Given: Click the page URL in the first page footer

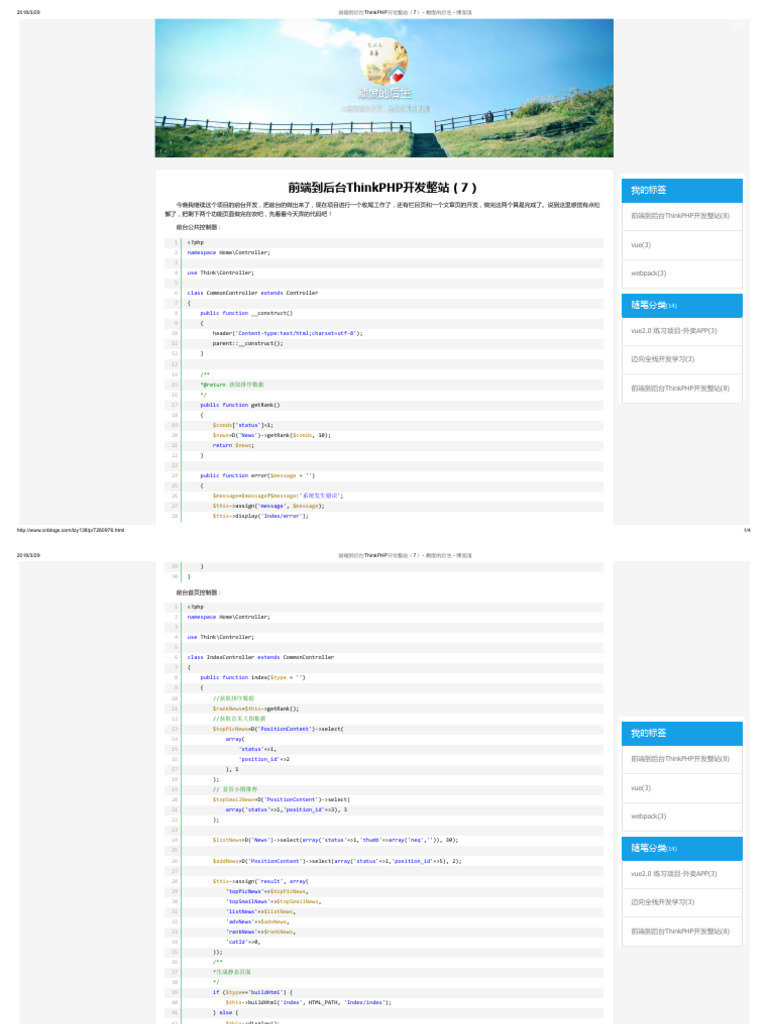Looking at the screenshot, I should point(71,530).
